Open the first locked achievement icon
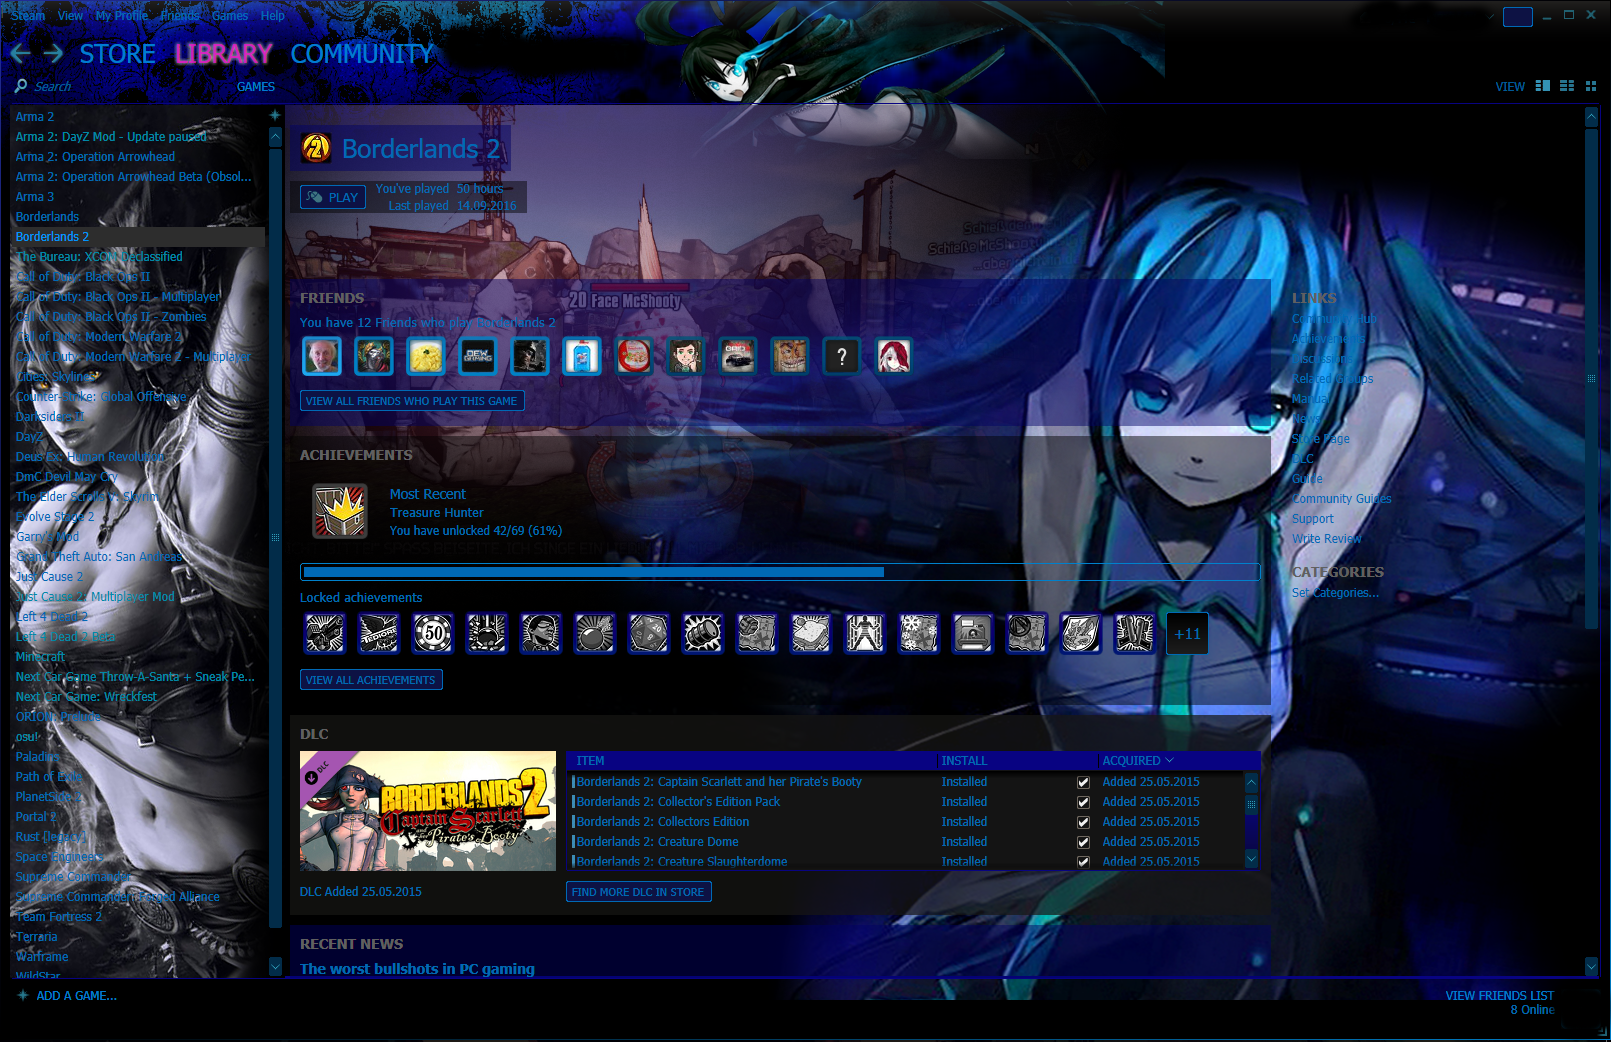This screenshot has height=1042, width=1611. tap(325, 633)
